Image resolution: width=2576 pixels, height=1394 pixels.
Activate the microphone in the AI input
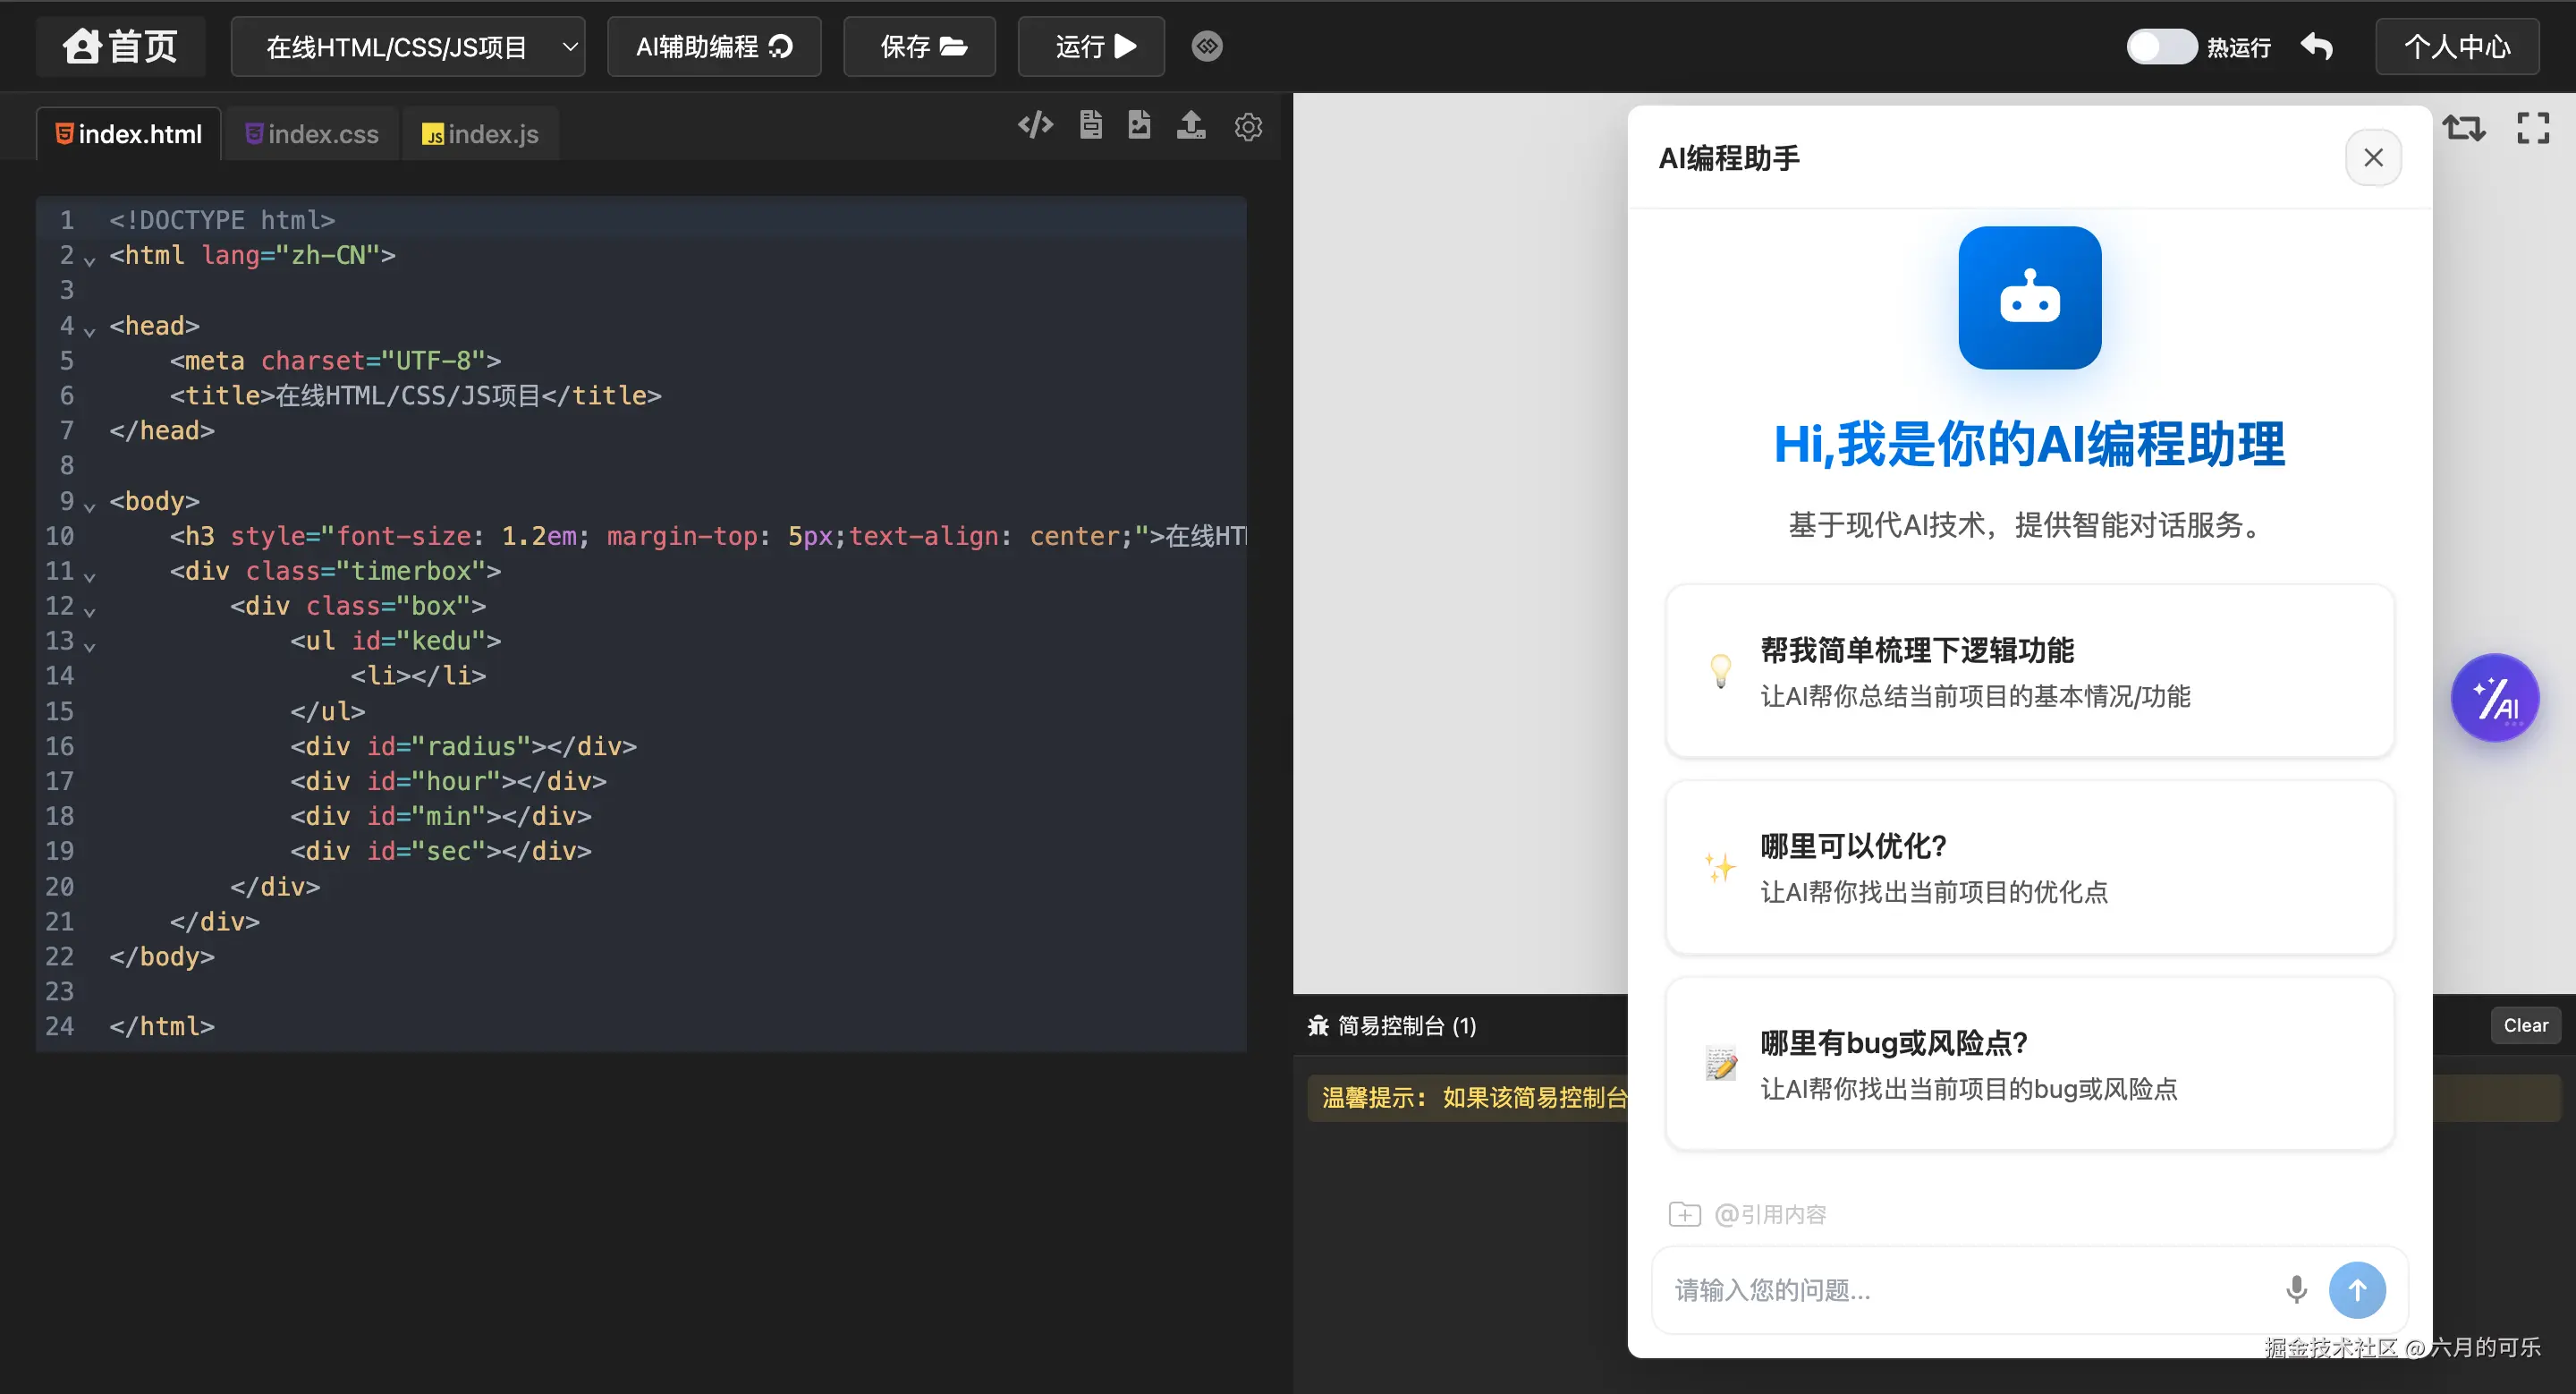[x=2297, y=1290]
